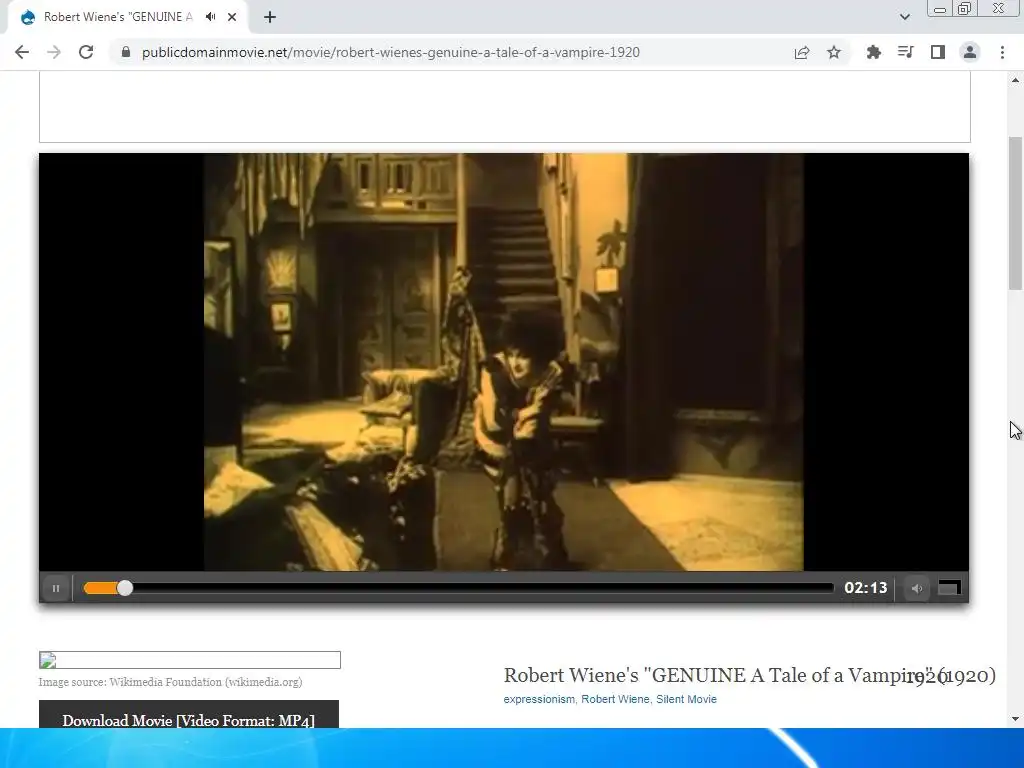1024x768 pixels.
Task: Click the Image source Wikimedia caption
Action: tap(170, 682)
